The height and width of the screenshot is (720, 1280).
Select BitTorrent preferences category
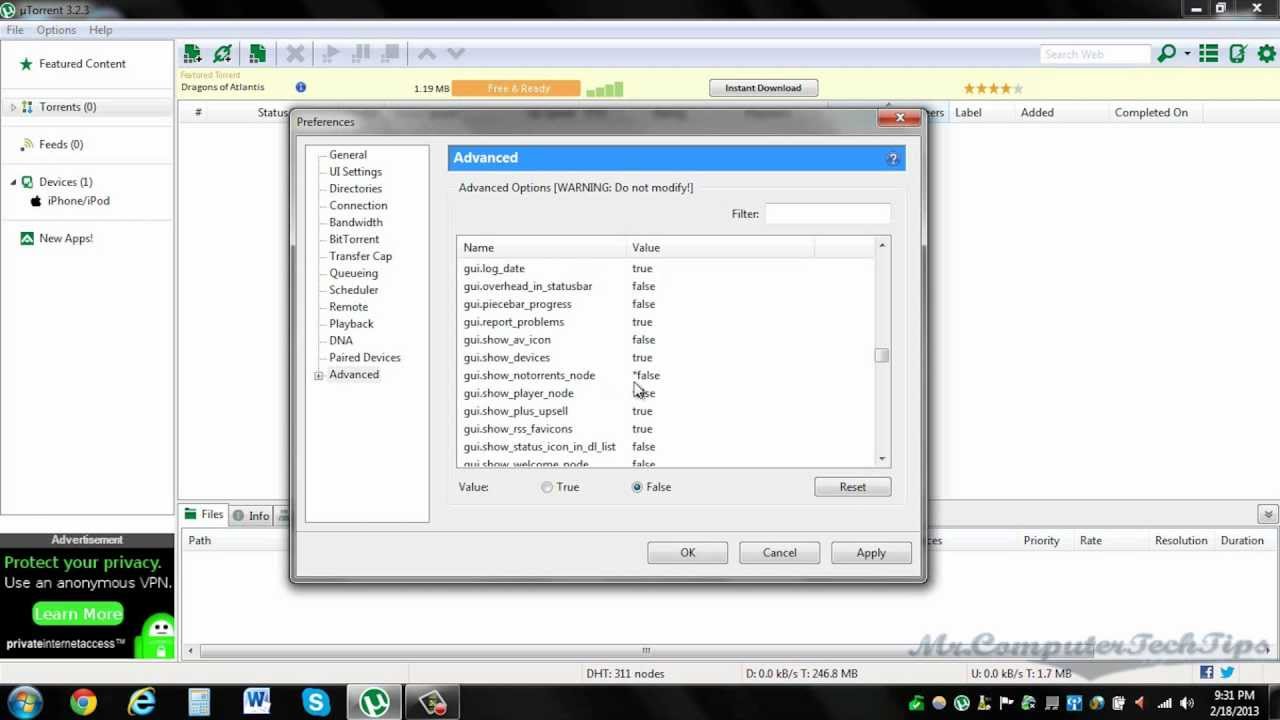[x=354, y=240]
